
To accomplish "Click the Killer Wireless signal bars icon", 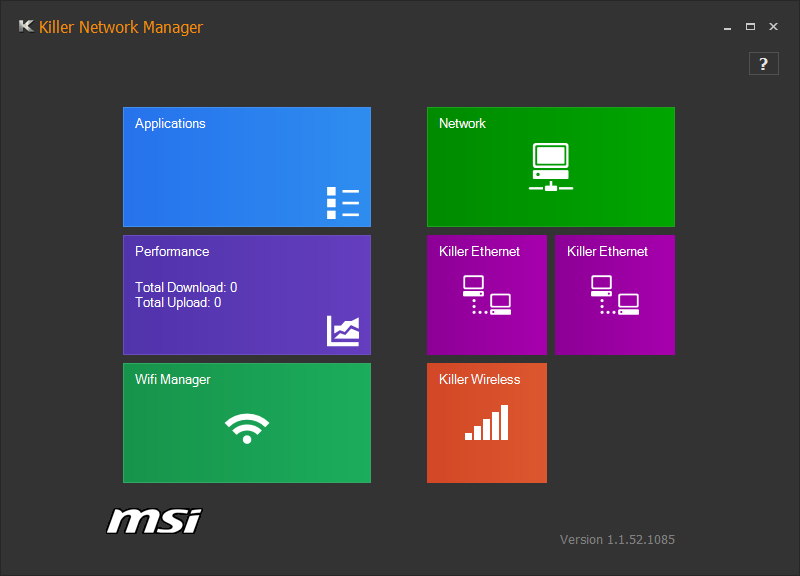I will coord(486,422).
